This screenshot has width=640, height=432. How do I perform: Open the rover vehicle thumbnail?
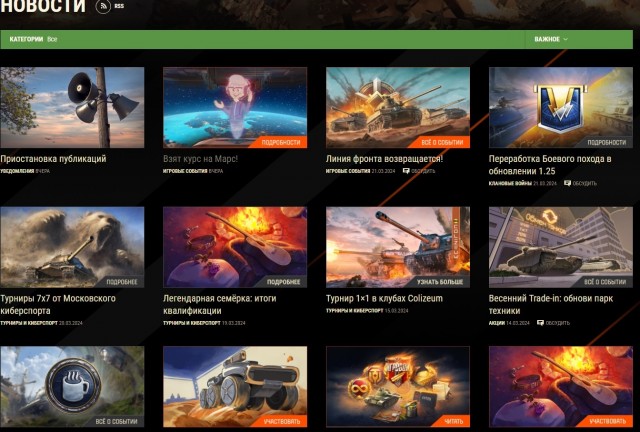click(235, 386)
